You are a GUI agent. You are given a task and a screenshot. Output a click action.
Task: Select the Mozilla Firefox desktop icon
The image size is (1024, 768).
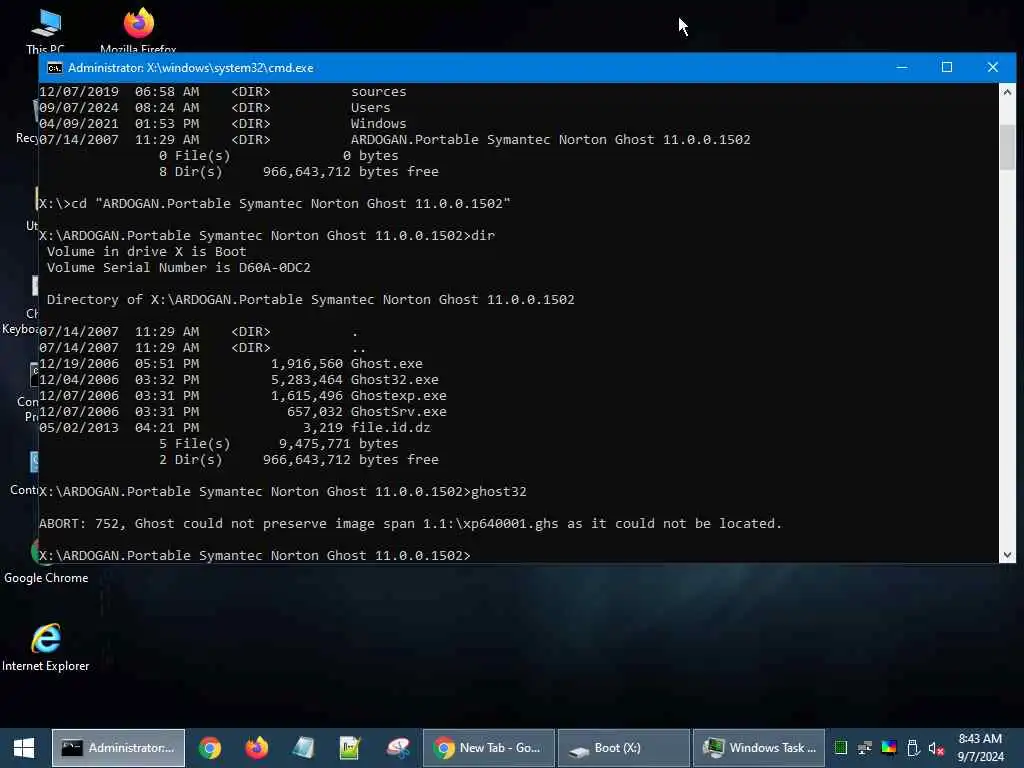tap(138, 30)
